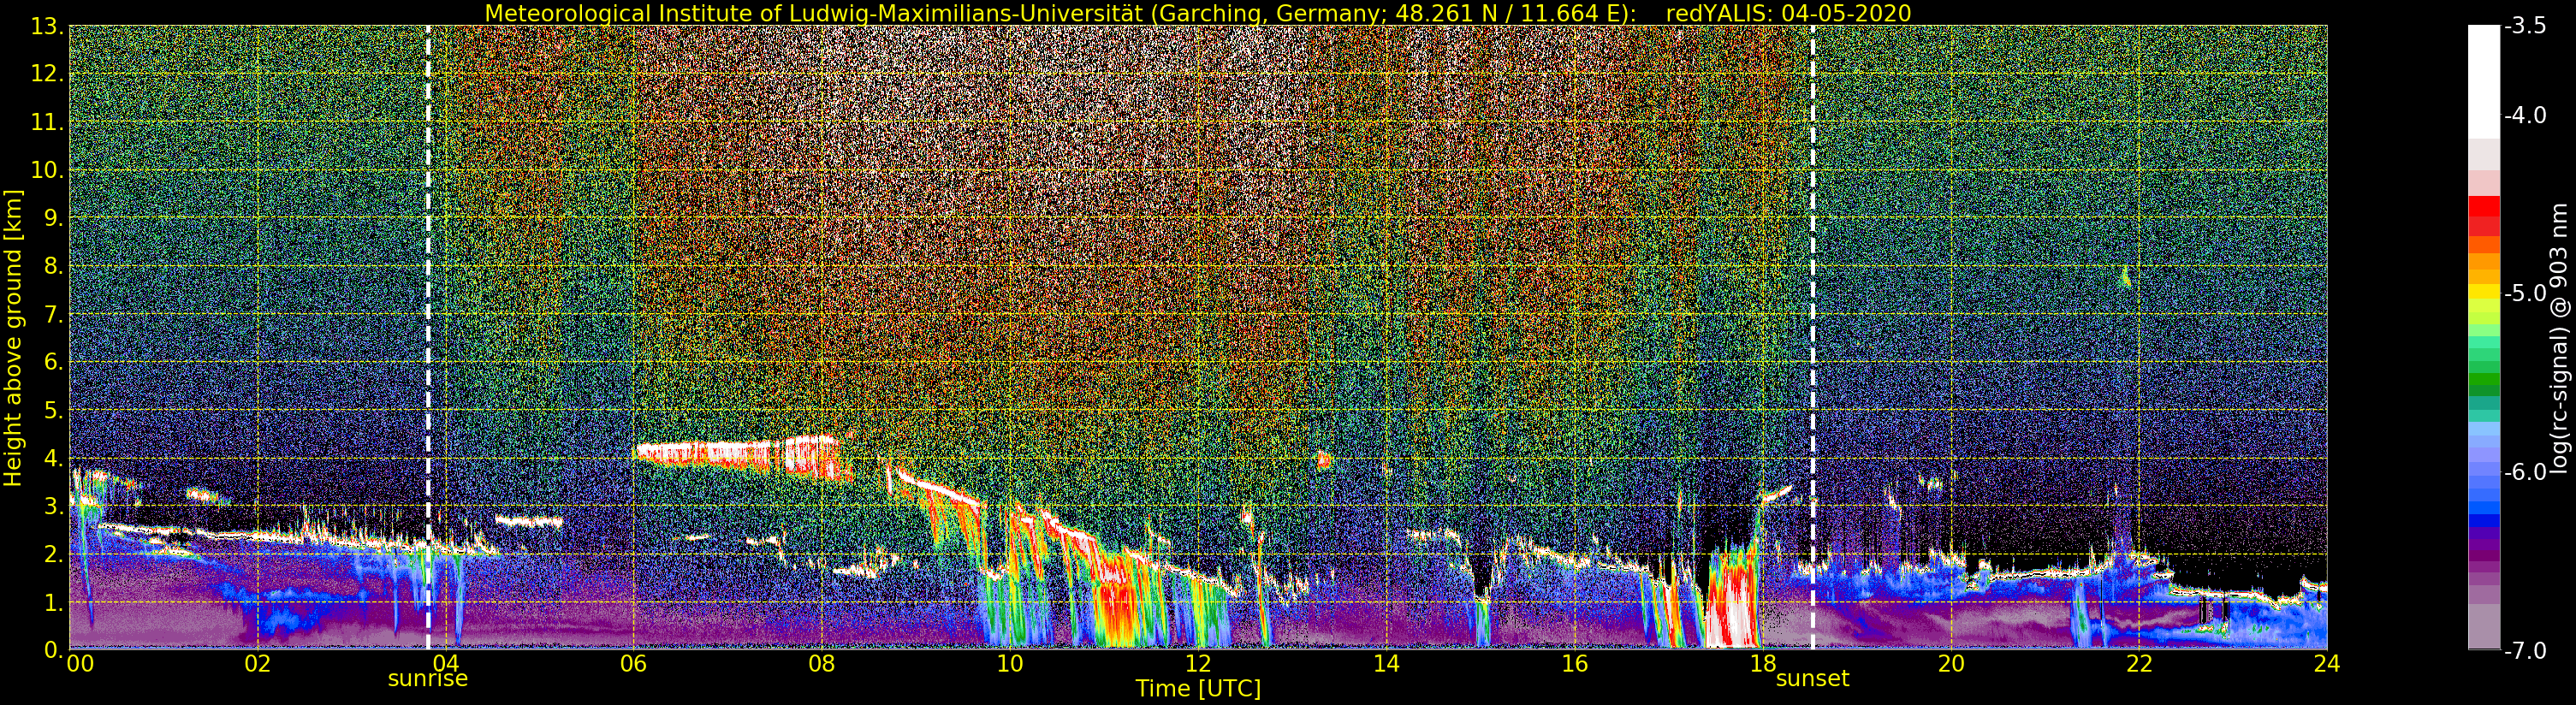Click the 13. tick on the height axis
Image resolution: width=2576 pixels, height=705 pixels.
(x=48, y=26)
